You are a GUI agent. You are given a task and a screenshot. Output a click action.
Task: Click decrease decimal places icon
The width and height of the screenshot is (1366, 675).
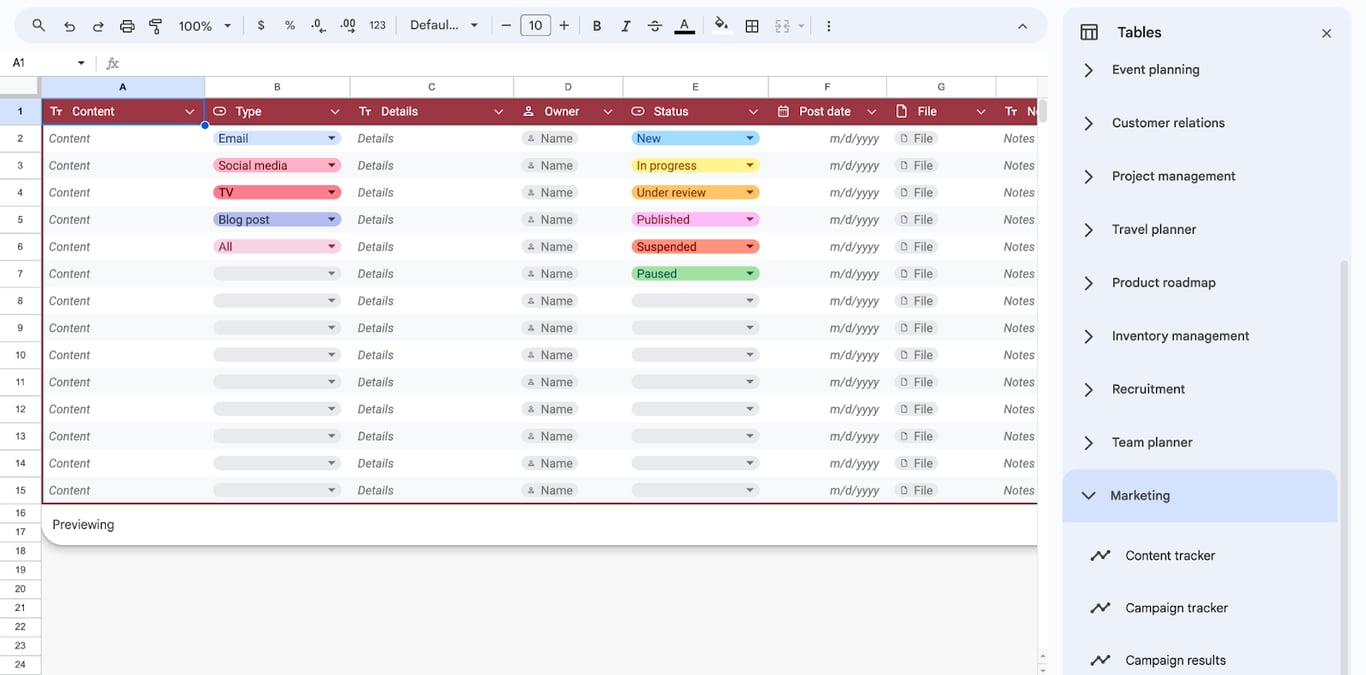(319, 26)
